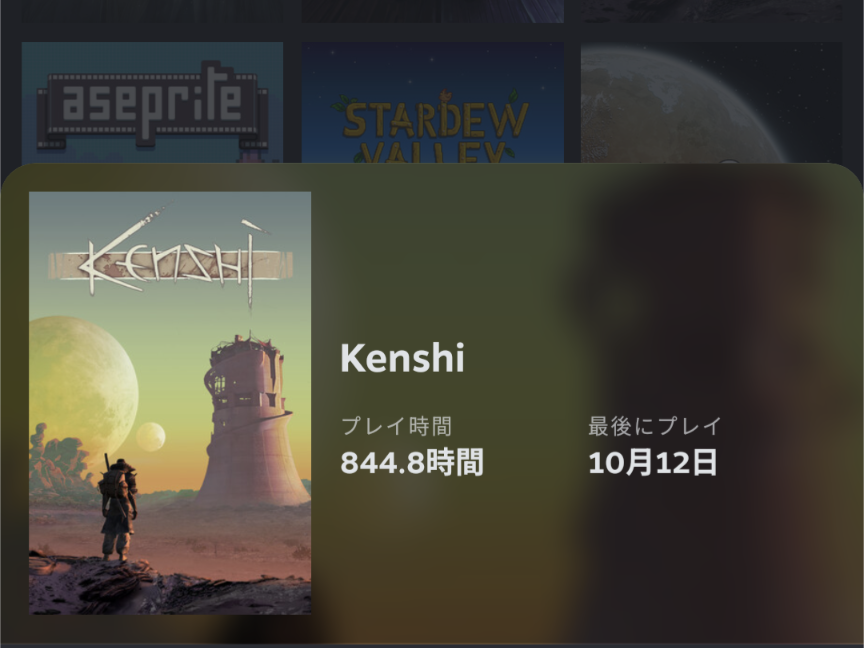Click the small moon in Kenshi cover
The height and width of the screenshot is (648, 864).
click(x=150, y=437)
